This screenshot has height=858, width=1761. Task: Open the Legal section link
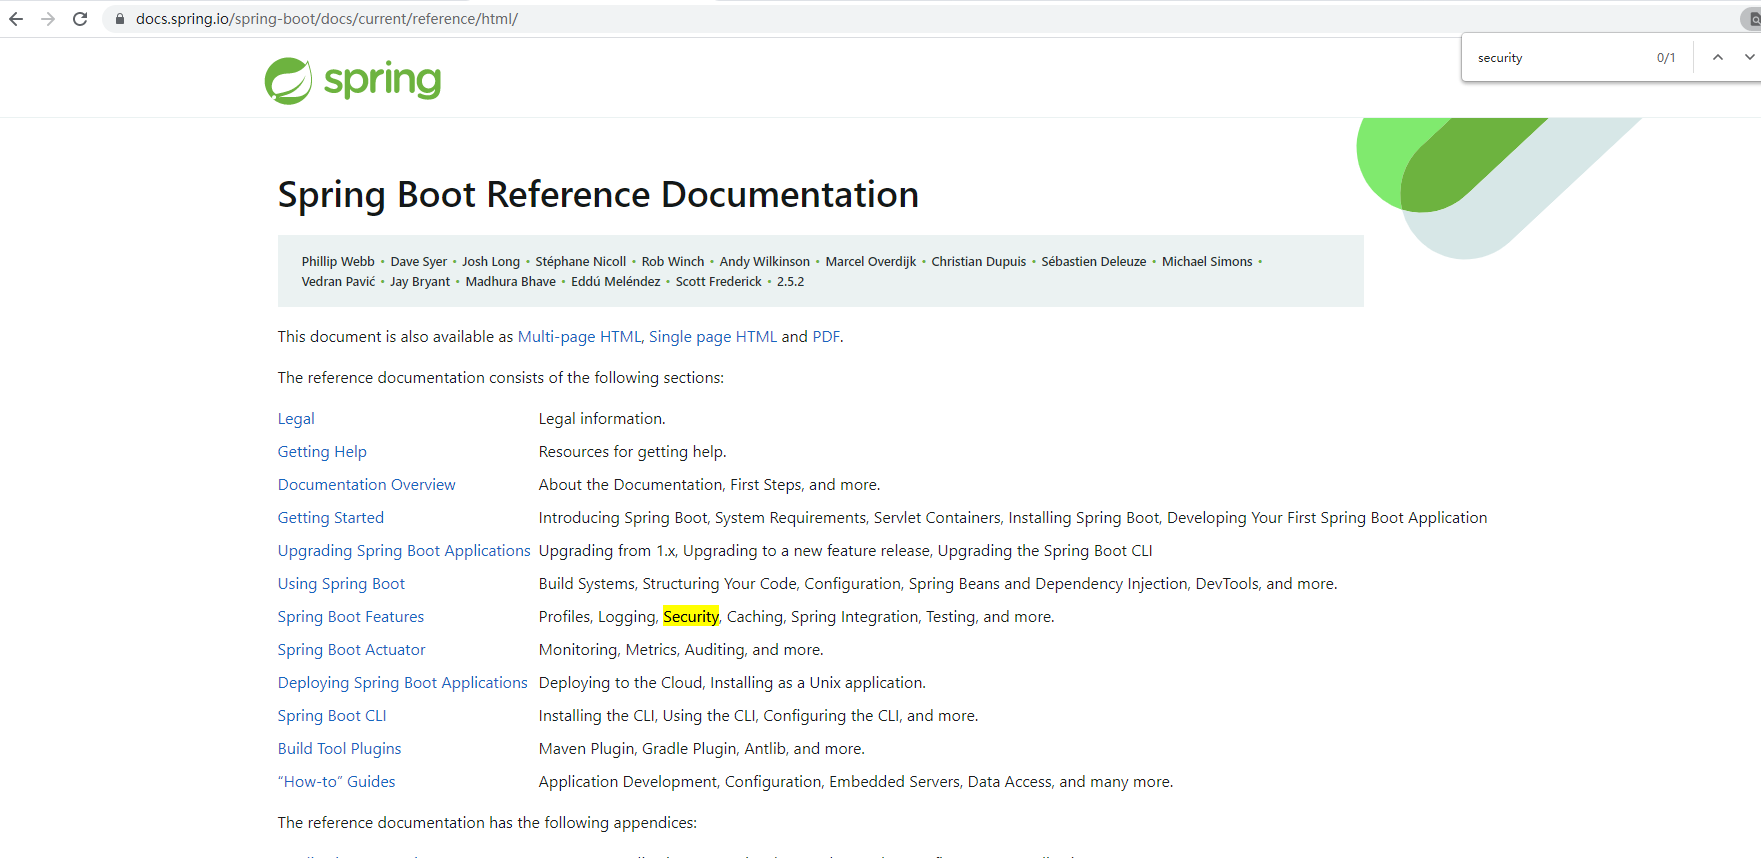(296, 419)
